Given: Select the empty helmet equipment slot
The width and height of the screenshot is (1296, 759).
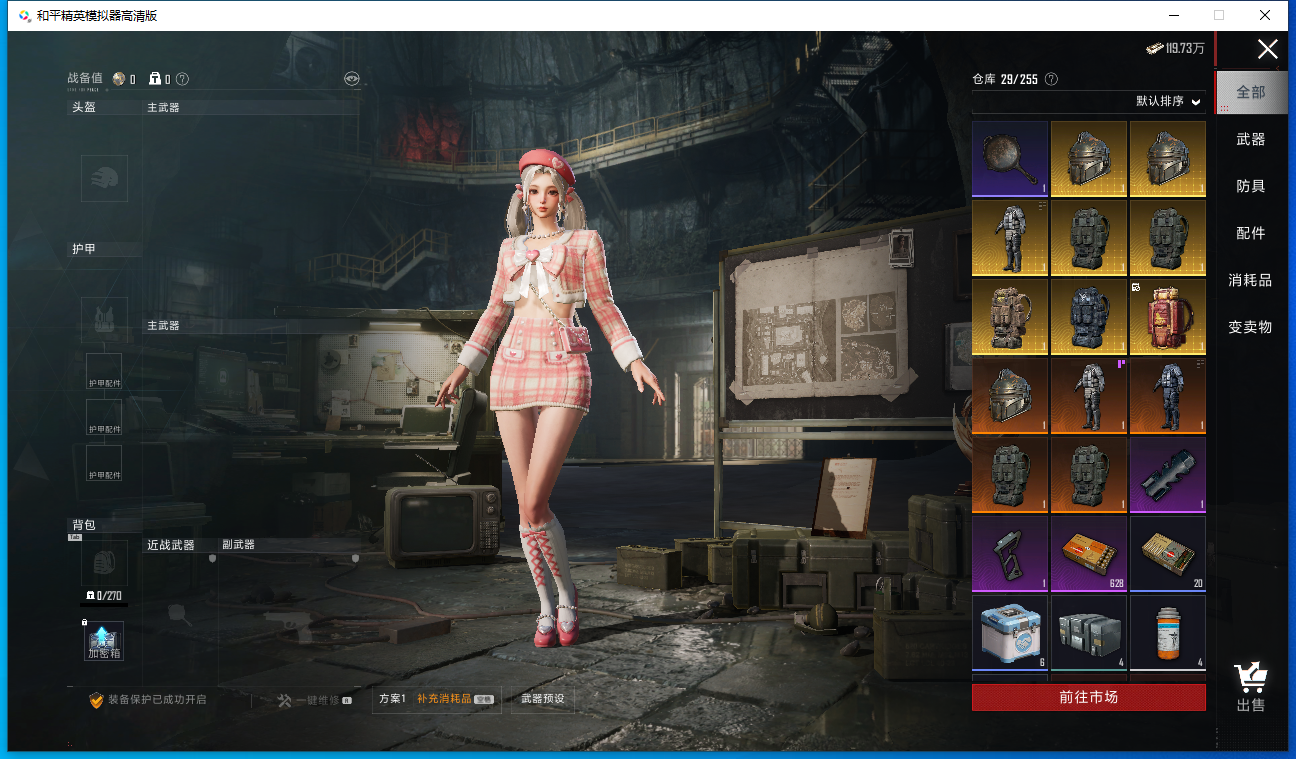Looking at the screenshot, I should pyautogui.click(x=104, y=178).
